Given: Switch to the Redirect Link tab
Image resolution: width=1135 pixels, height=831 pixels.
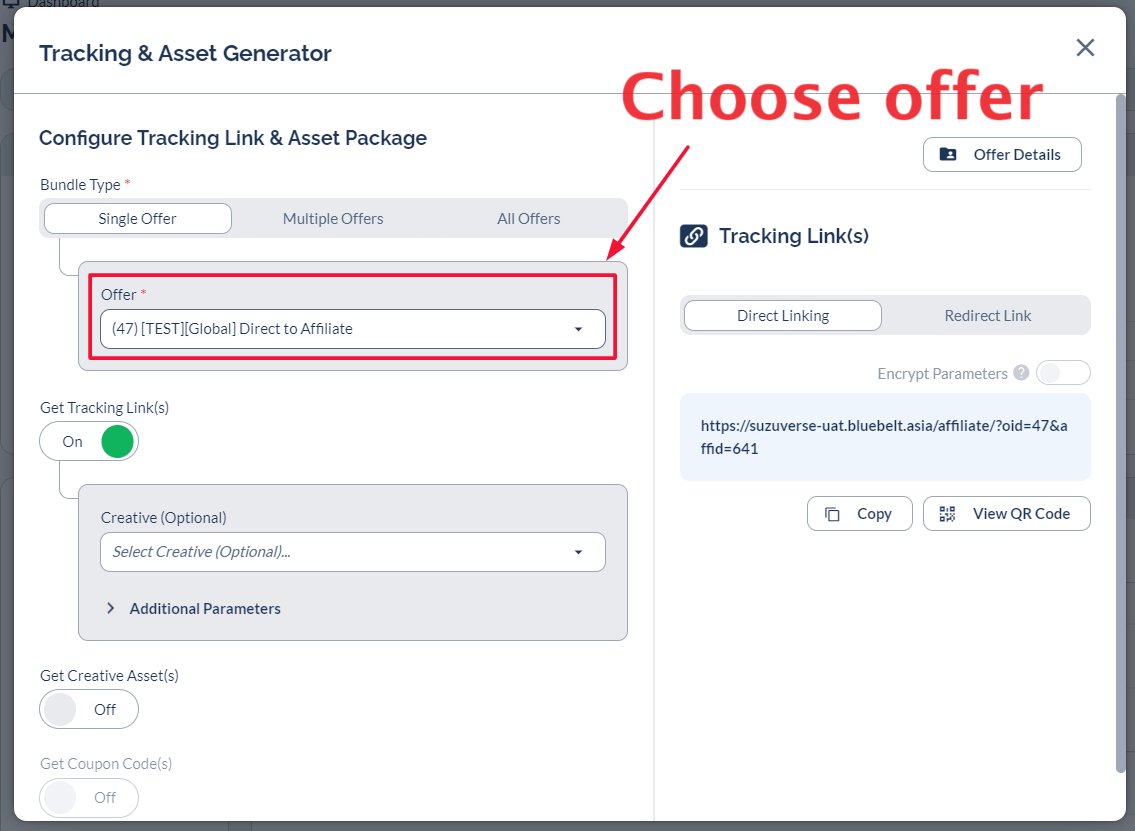Looking at the screenshot, I should [987, 316].
